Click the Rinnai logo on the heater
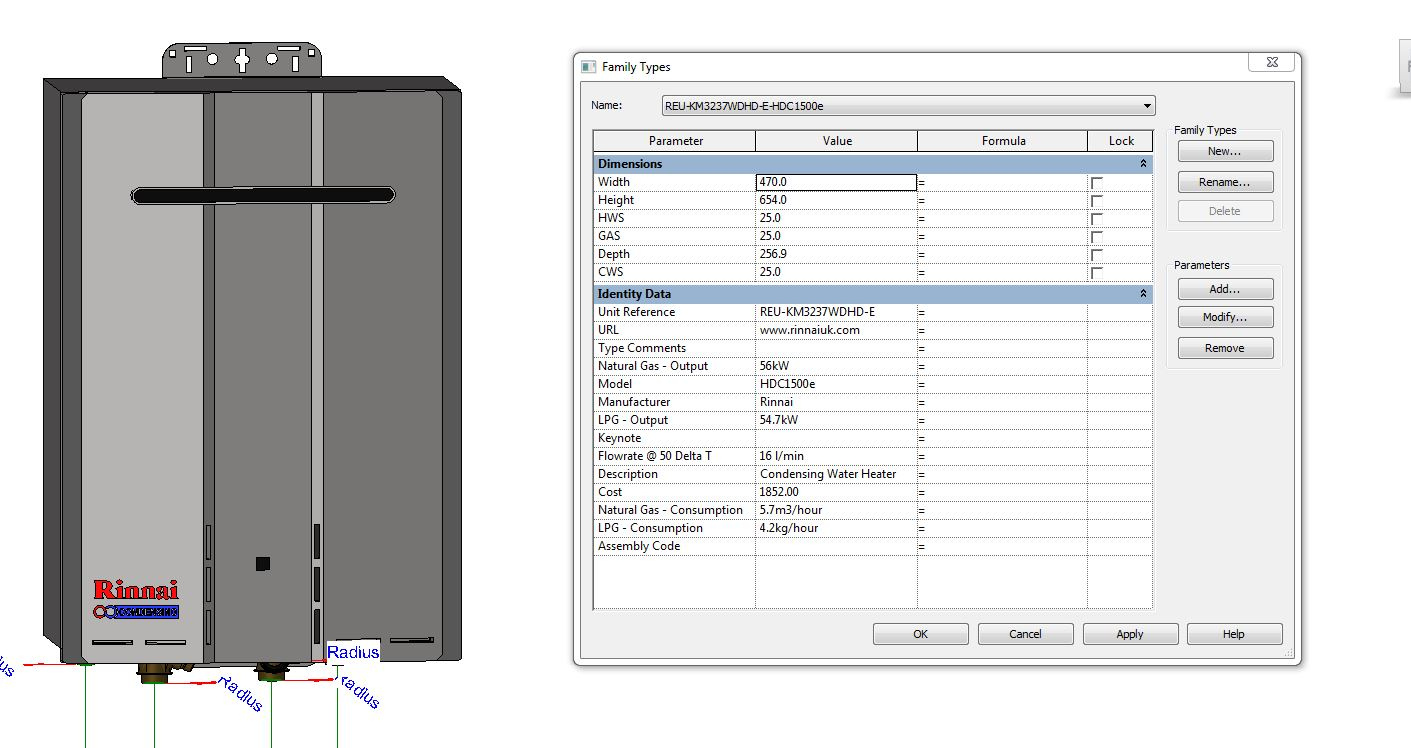 click(x=135, y=591)
